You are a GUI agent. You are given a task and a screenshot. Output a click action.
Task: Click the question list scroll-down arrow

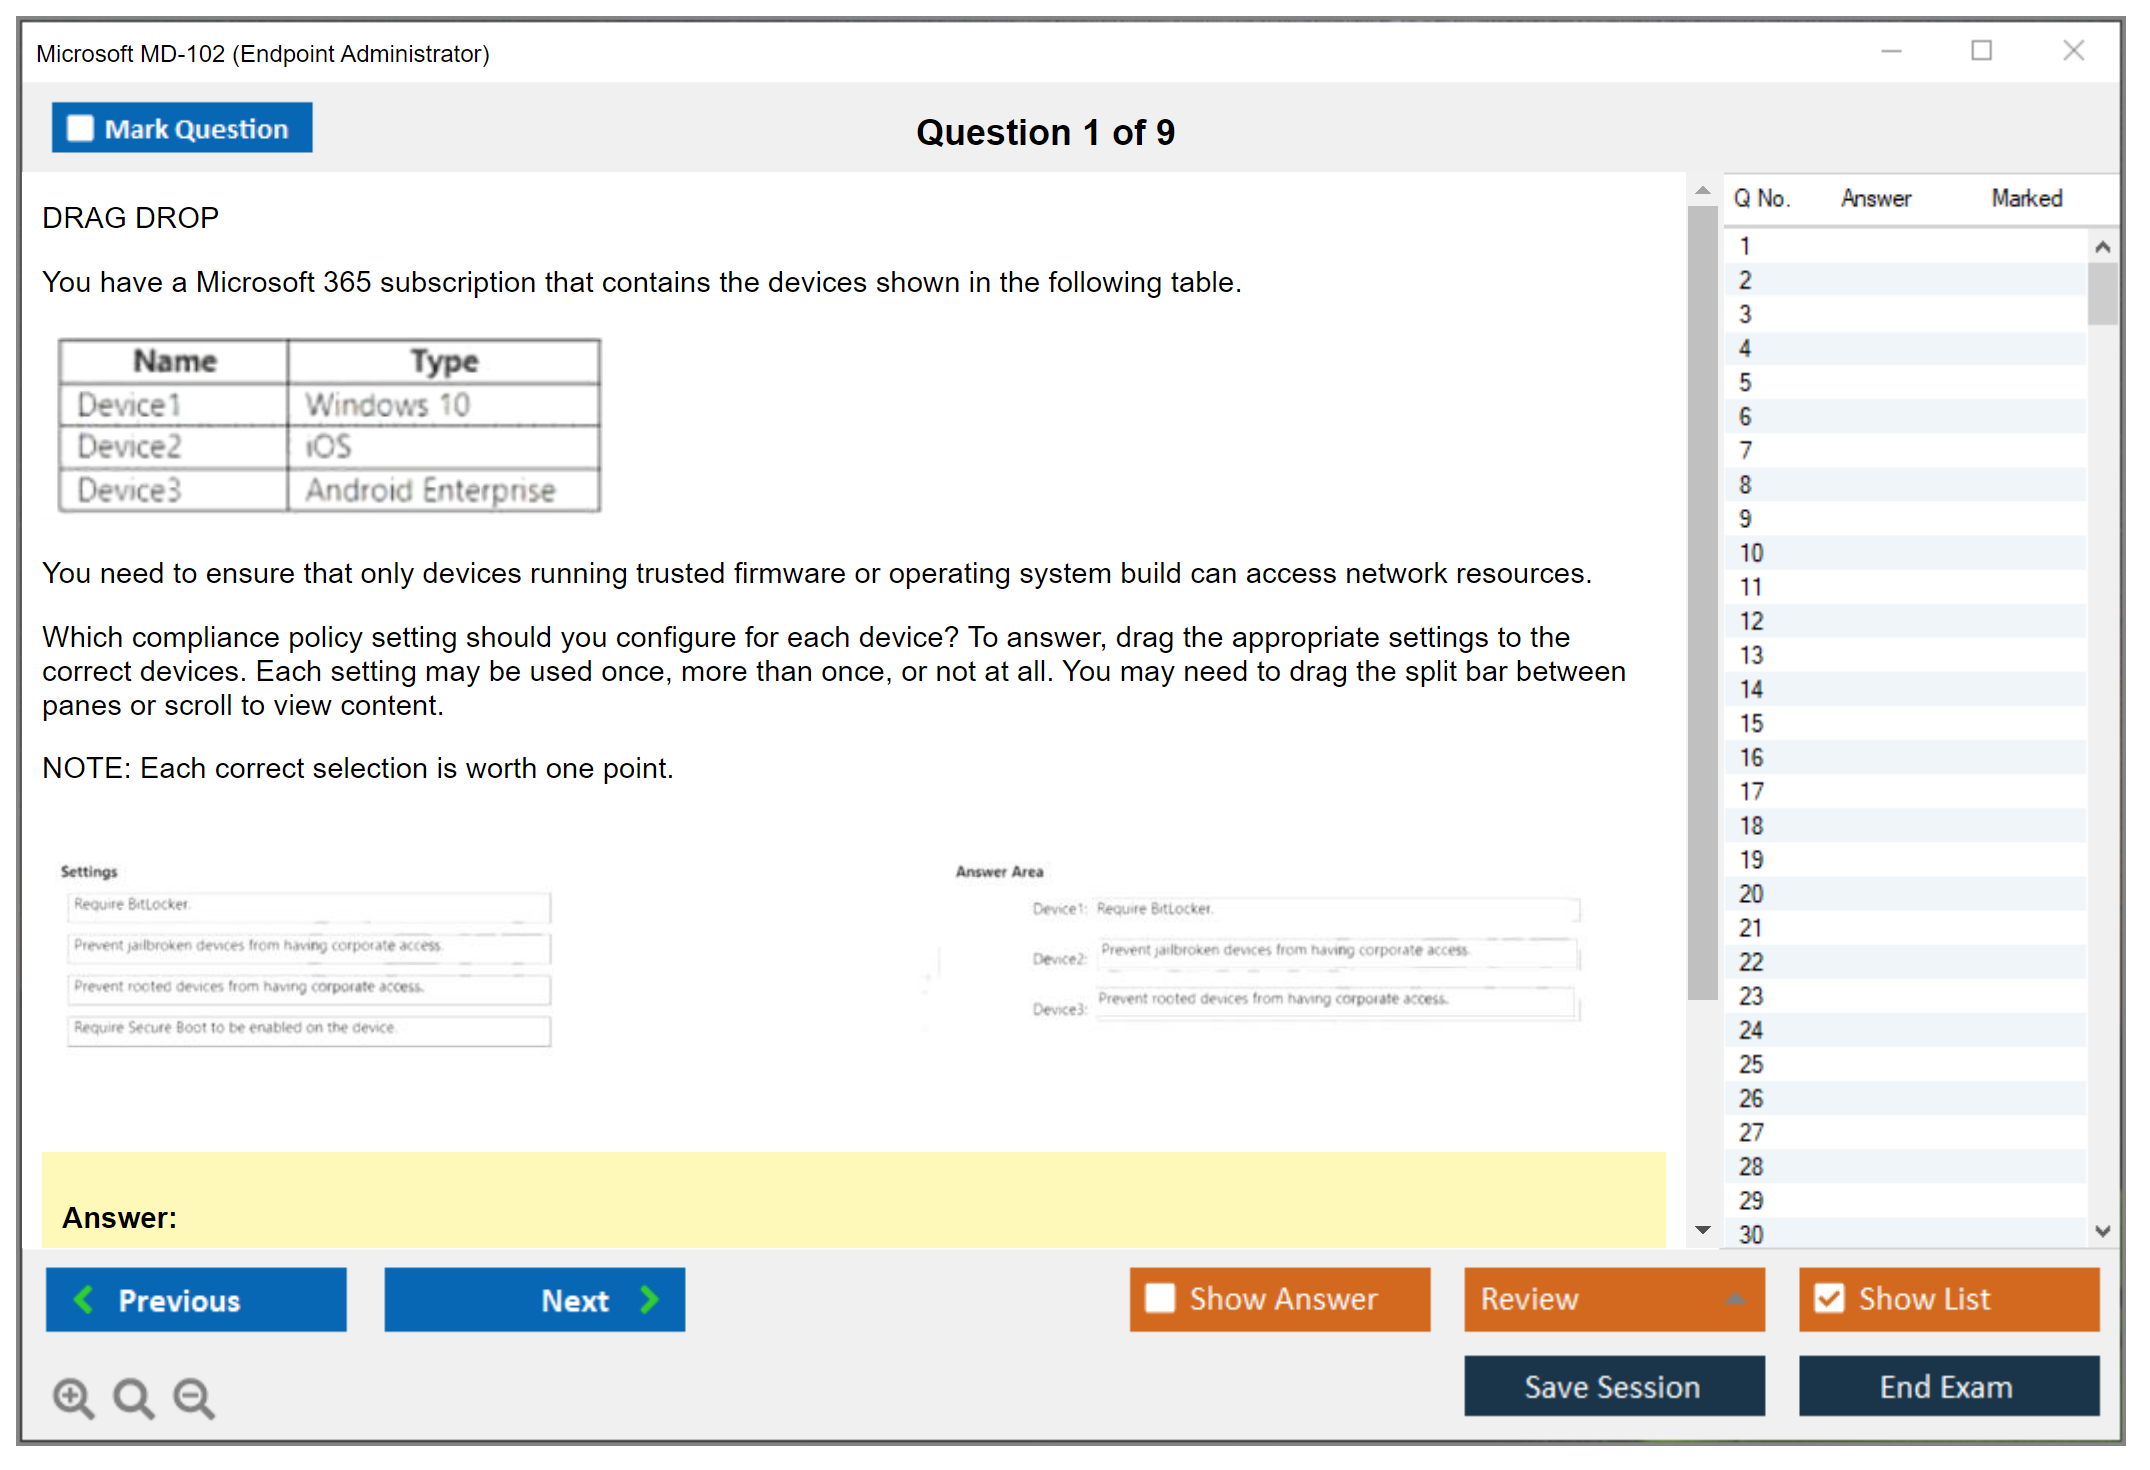tap(2102, 1231)
